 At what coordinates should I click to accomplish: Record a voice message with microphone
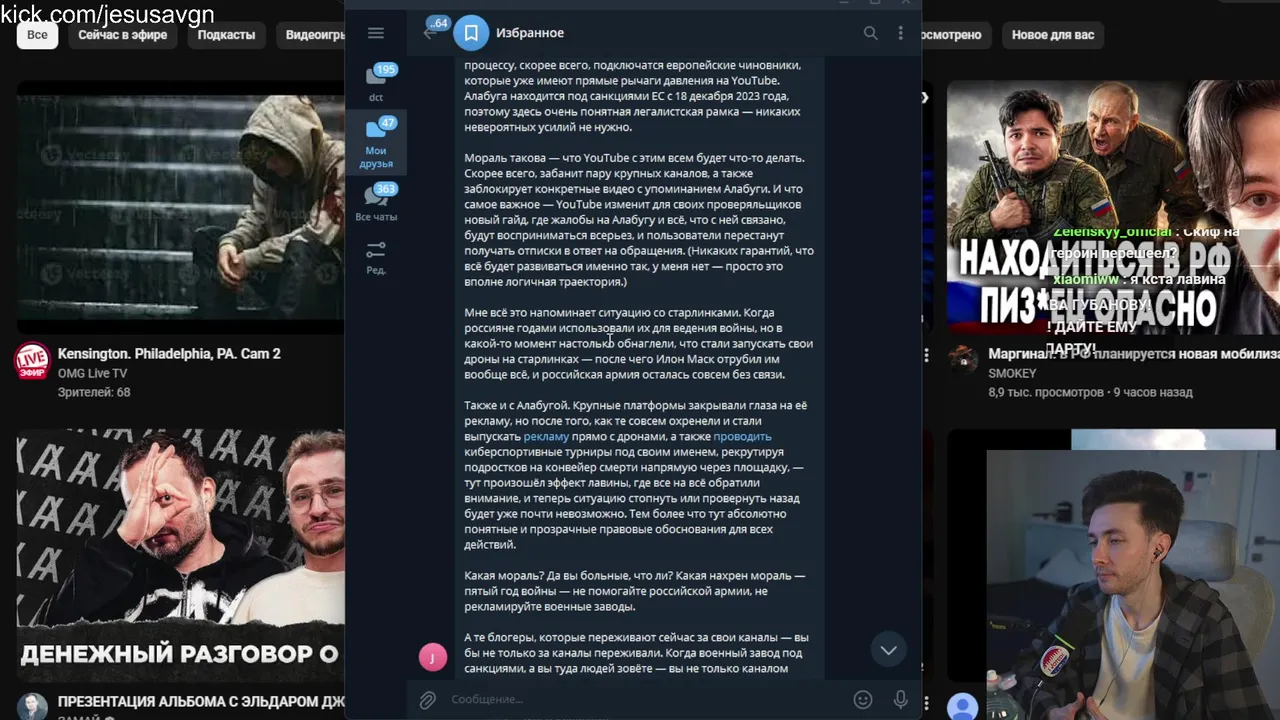[900, 700]
